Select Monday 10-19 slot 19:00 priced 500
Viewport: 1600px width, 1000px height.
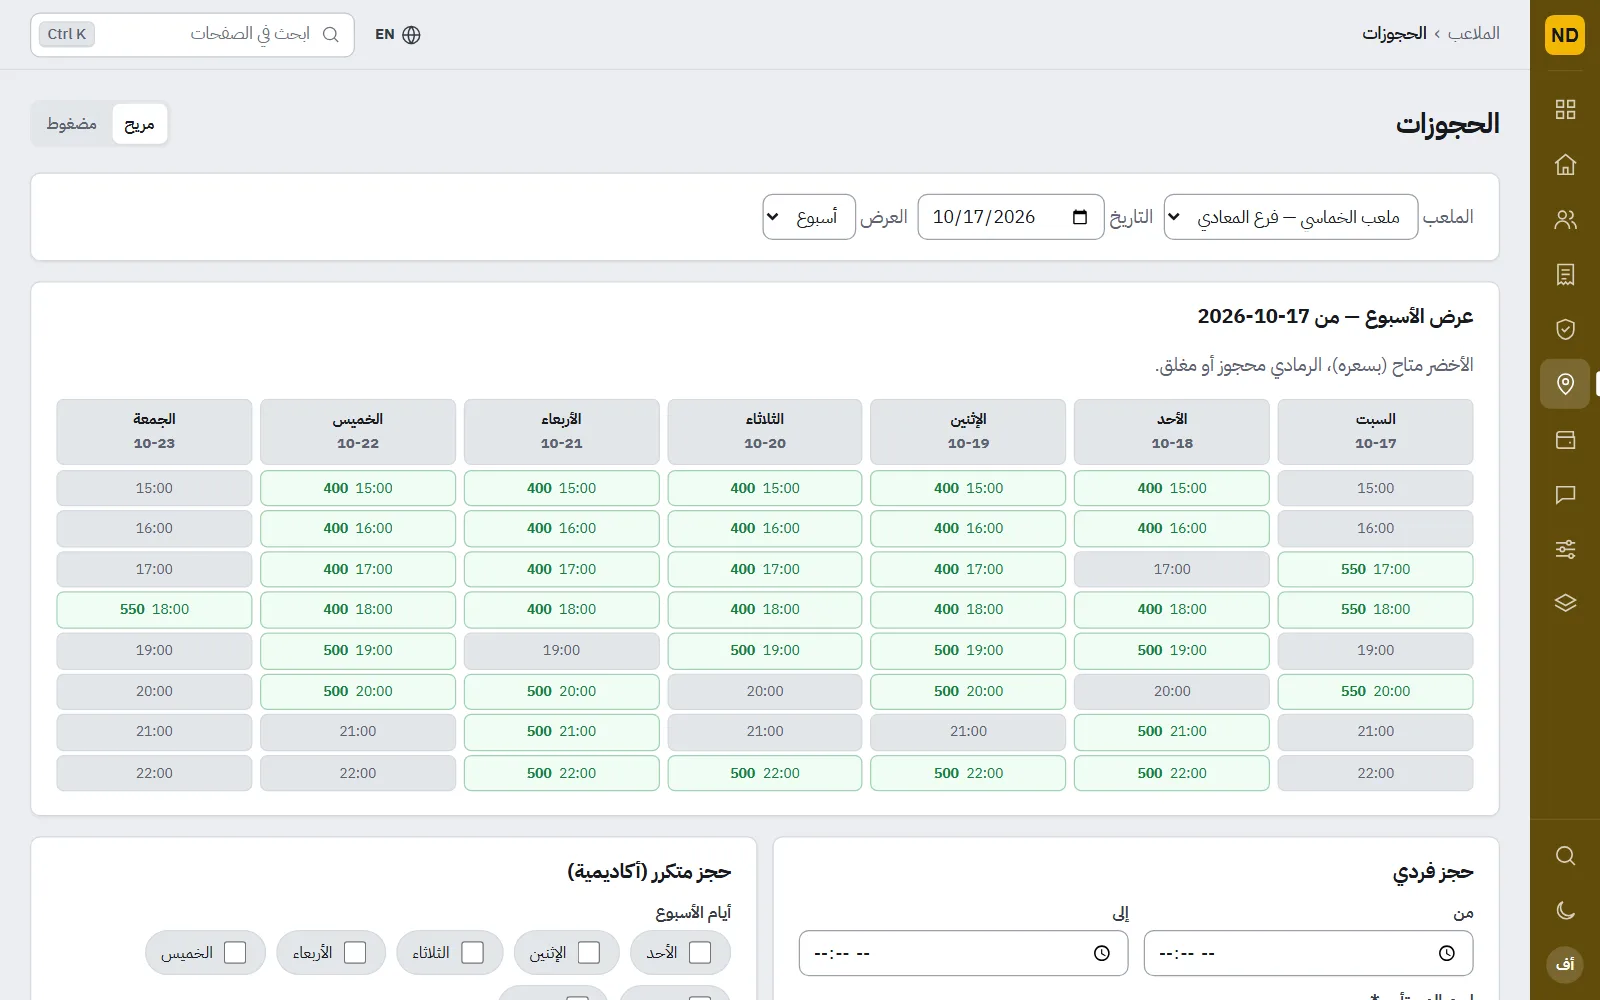(968, 650)
